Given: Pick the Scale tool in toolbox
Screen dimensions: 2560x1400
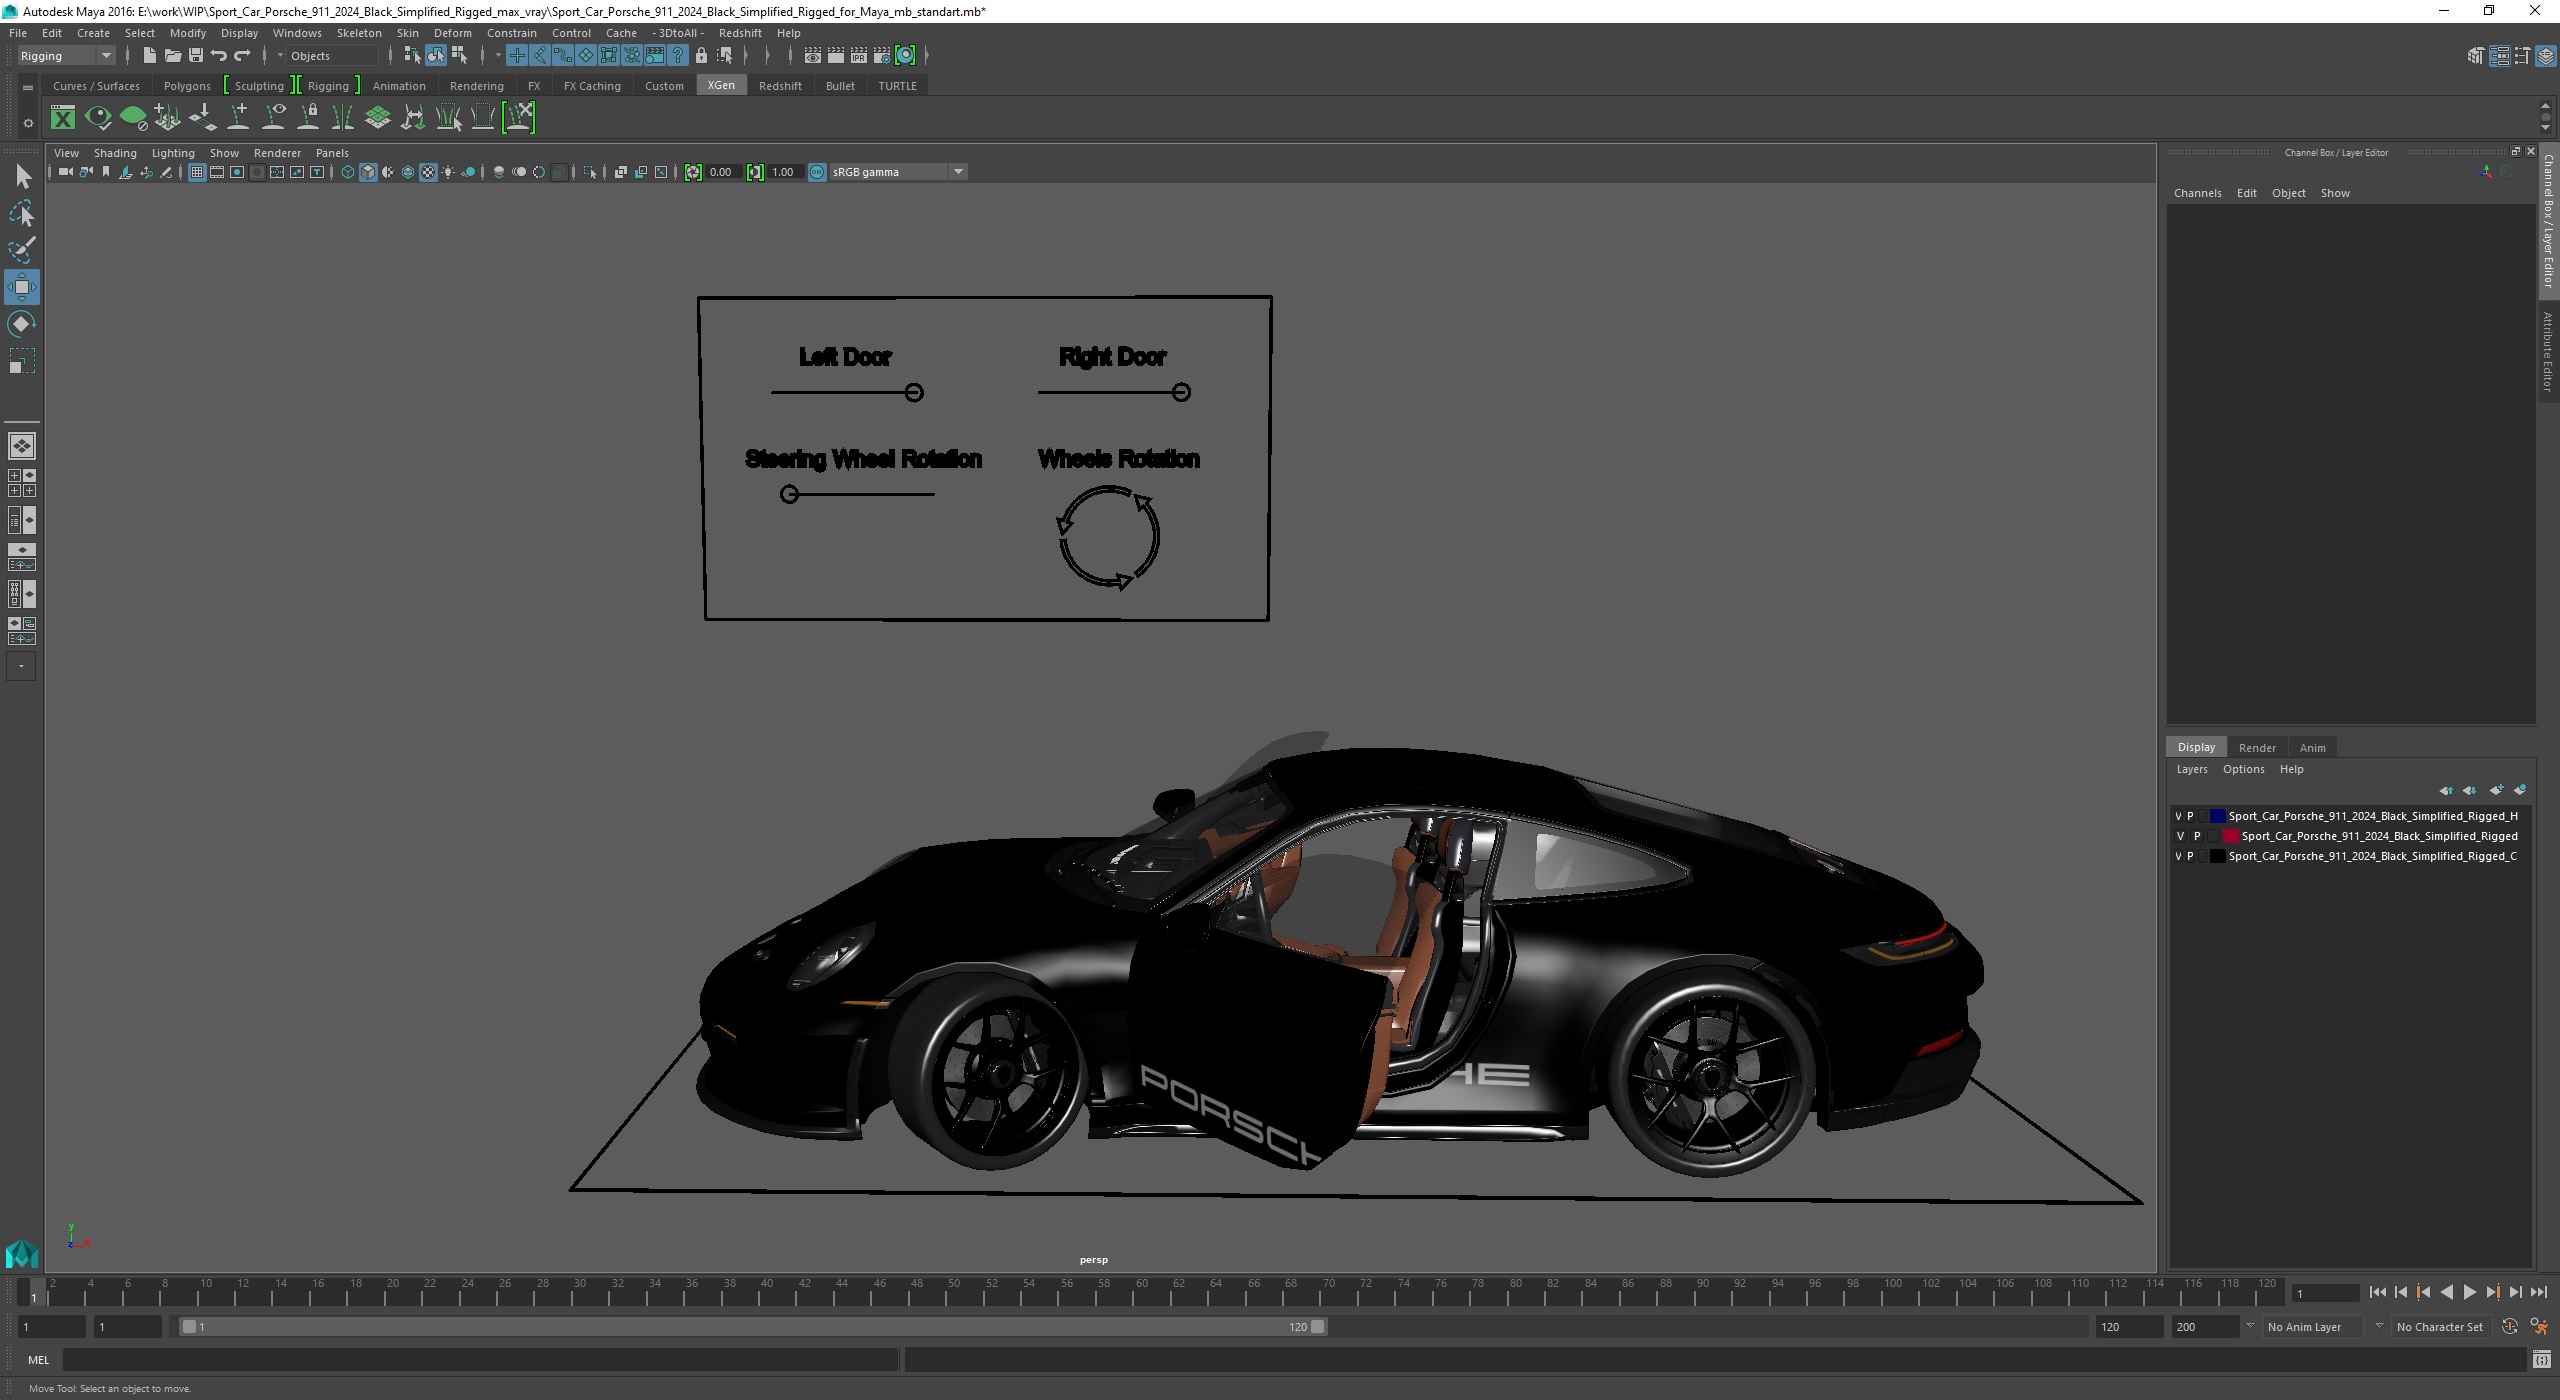Looking at the screenshot, I should tap(22, 360).
